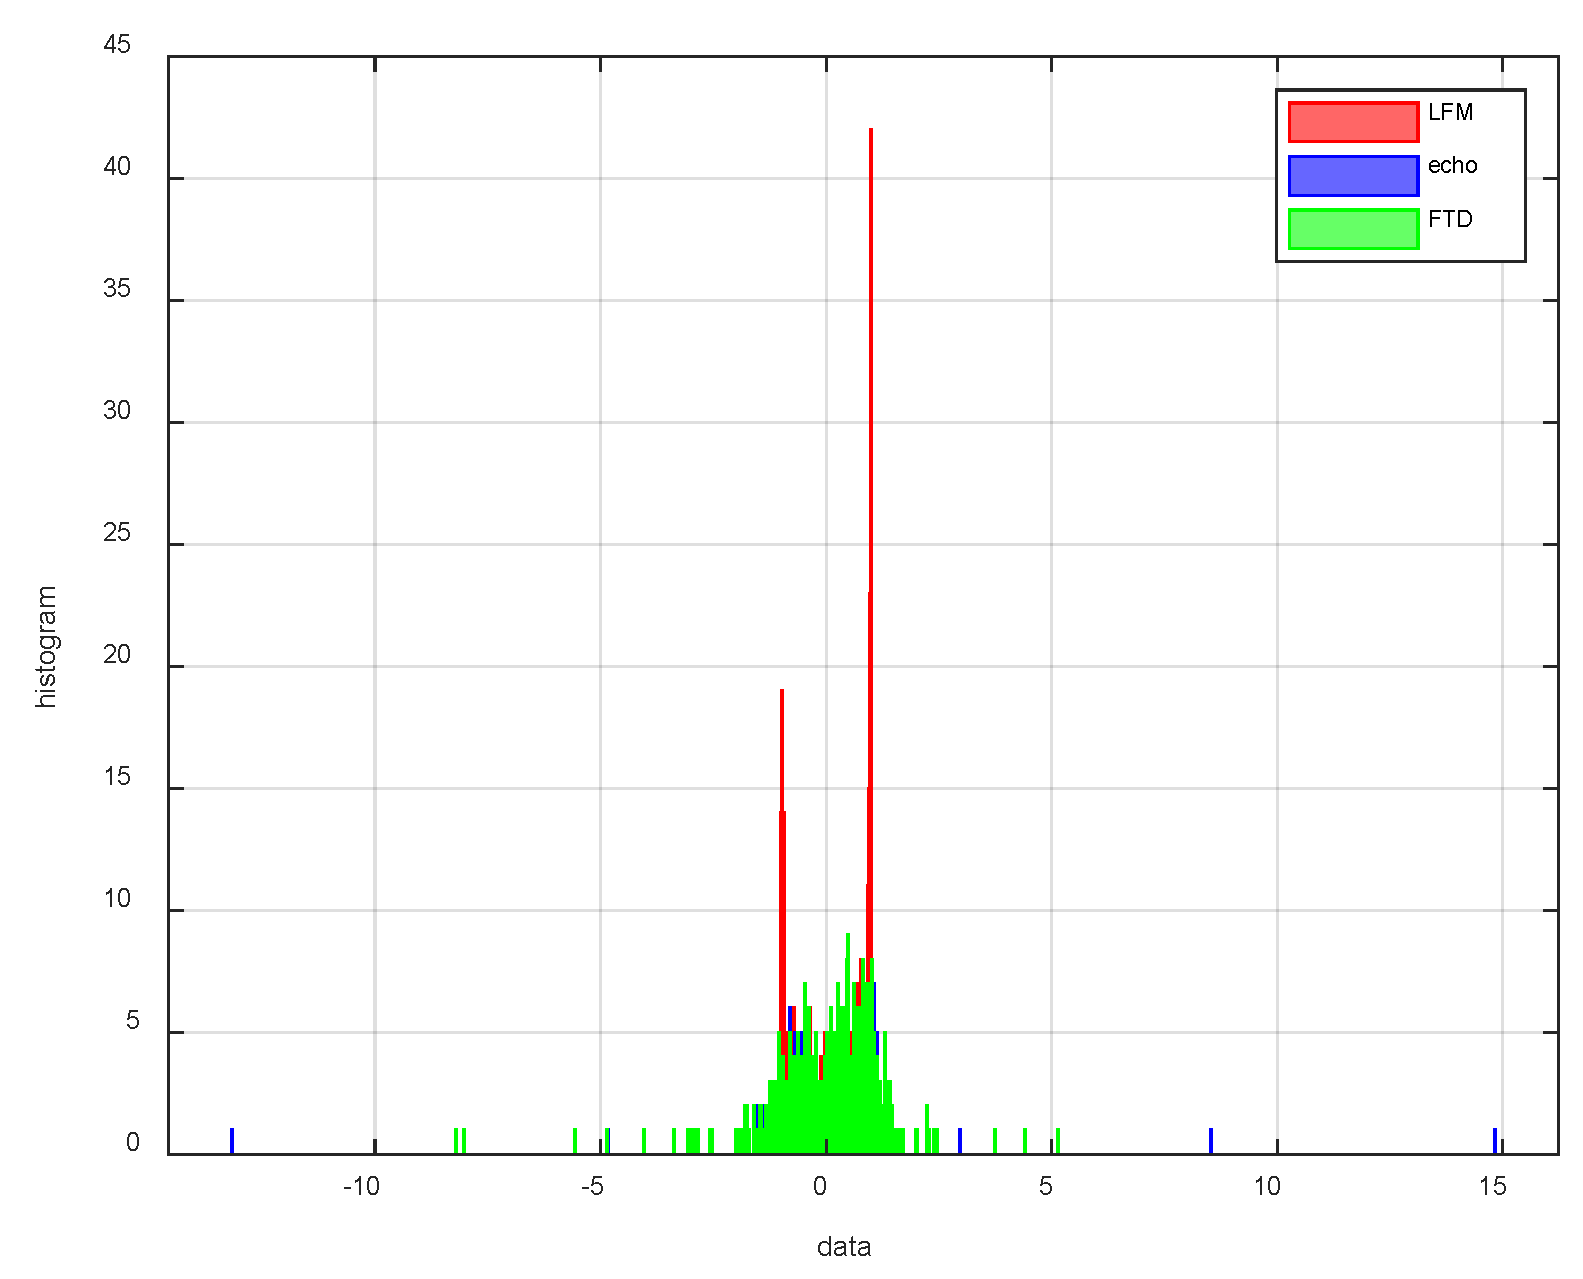Click the green bar just right of x = 5

[1058, 1141]
